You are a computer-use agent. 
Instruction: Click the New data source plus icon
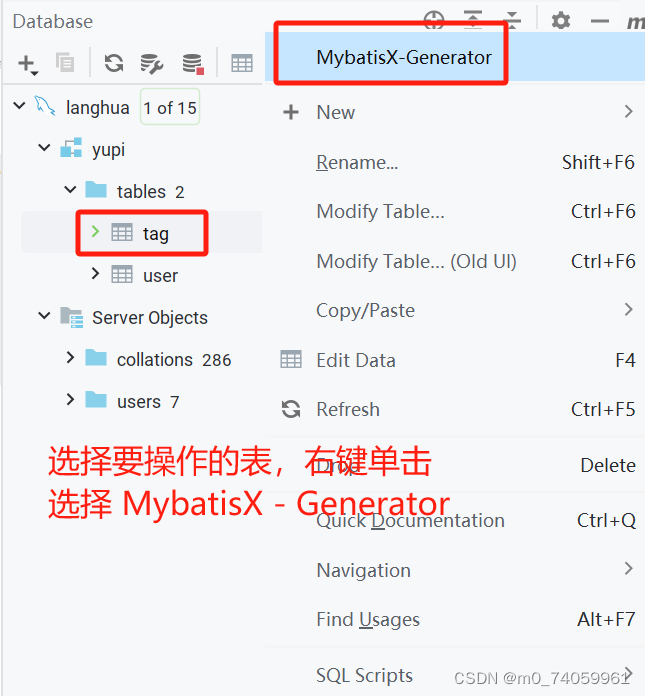(28, 64)
